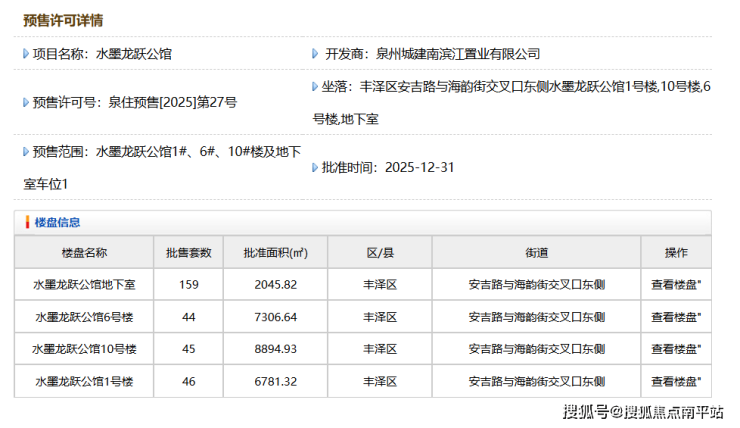Click the 批售套数 column header
740x428 pixels.
coord(189,253)
